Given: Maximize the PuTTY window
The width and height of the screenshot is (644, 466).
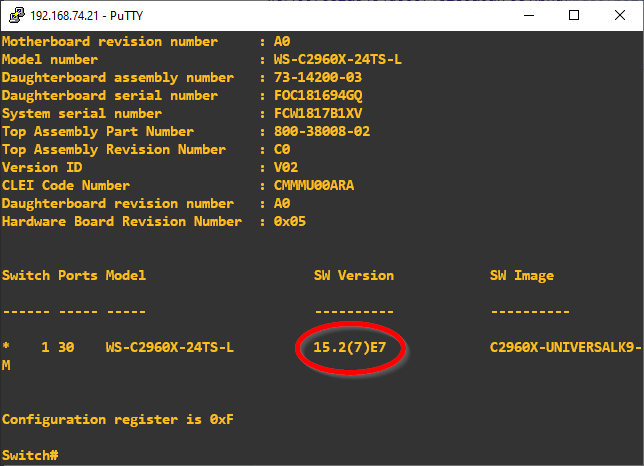Looking at the screenshot, I should click(x=574, y=15).
